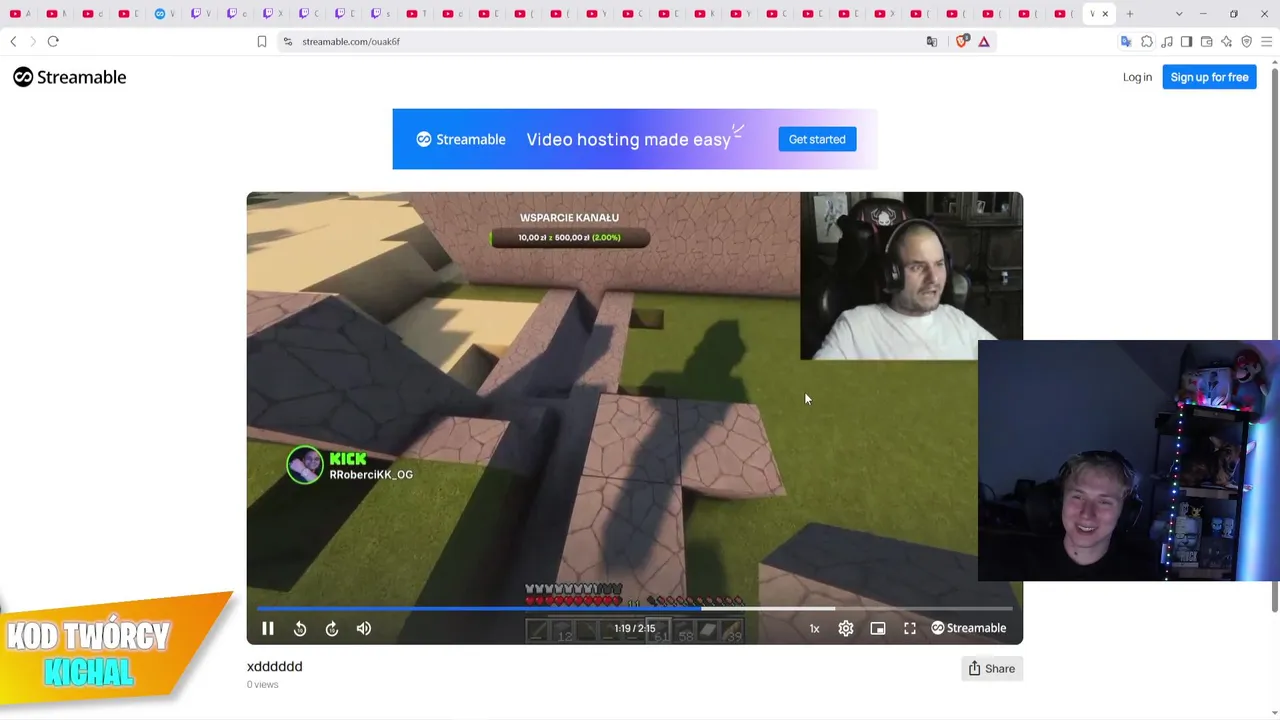1280x720 pixels.
Task: Switch to the tab left of the active tab
Action: (x=1064, y=14)
